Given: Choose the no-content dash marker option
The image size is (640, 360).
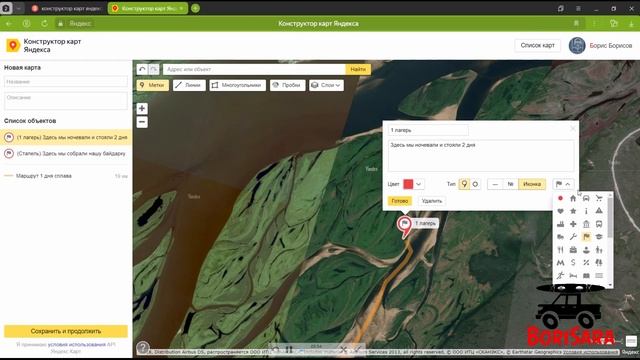Looking at the screenshot, I should [x=495, y=184].
